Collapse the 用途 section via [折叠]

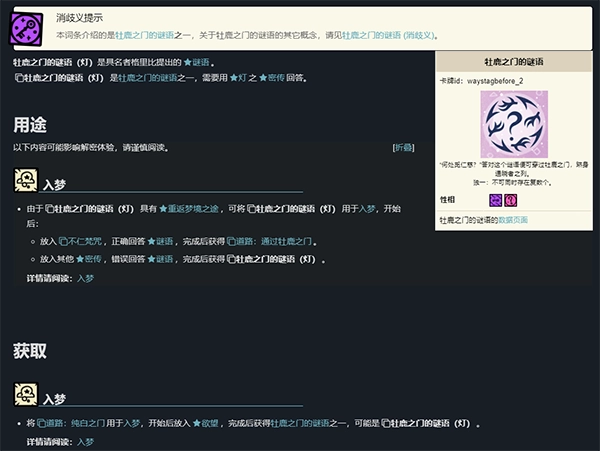pos(403,148)
